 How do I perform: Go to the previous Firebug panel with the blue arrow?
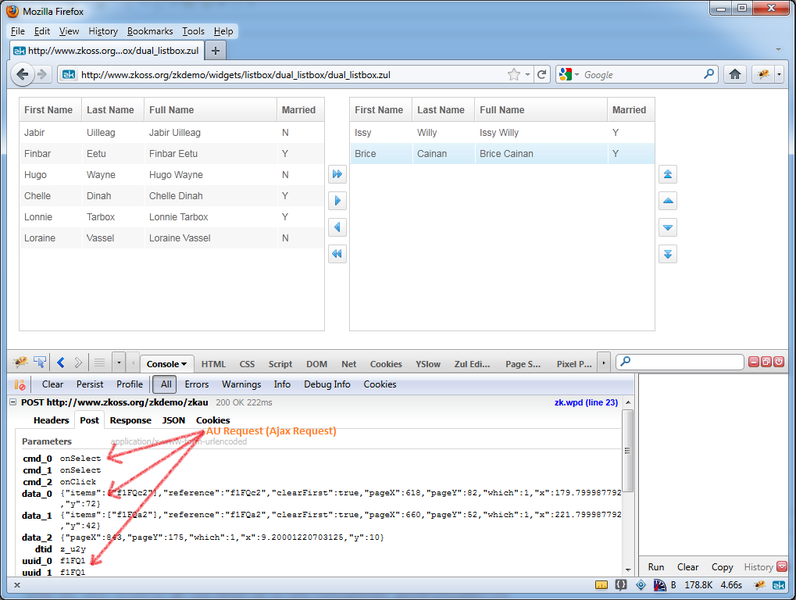[x=61, y=362]
